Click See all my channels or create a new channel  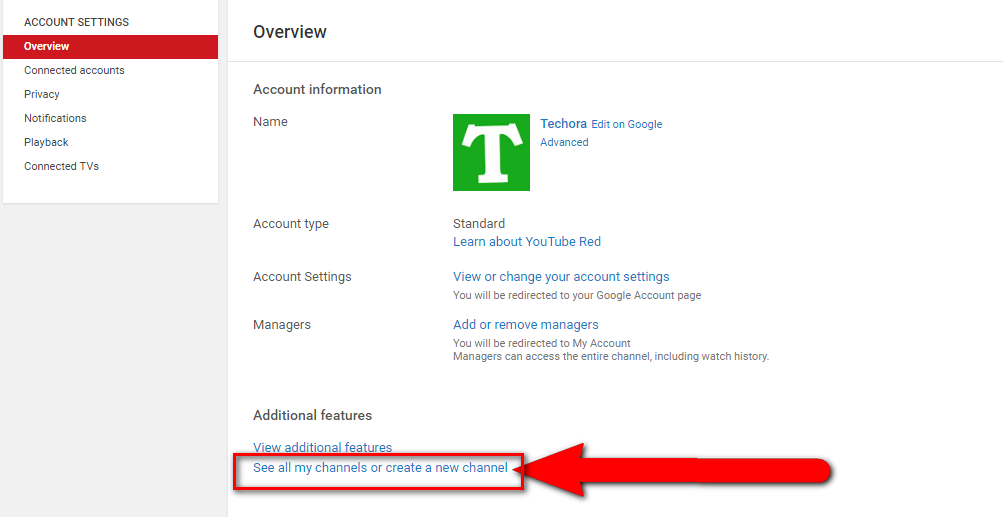pos(380,468)
